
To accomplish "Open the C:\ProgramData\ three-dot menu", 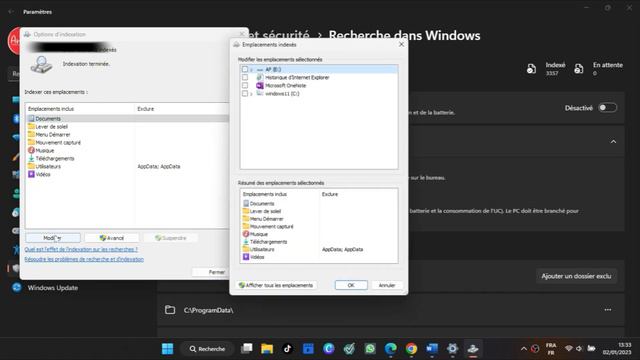I will [x=608, y=310].
